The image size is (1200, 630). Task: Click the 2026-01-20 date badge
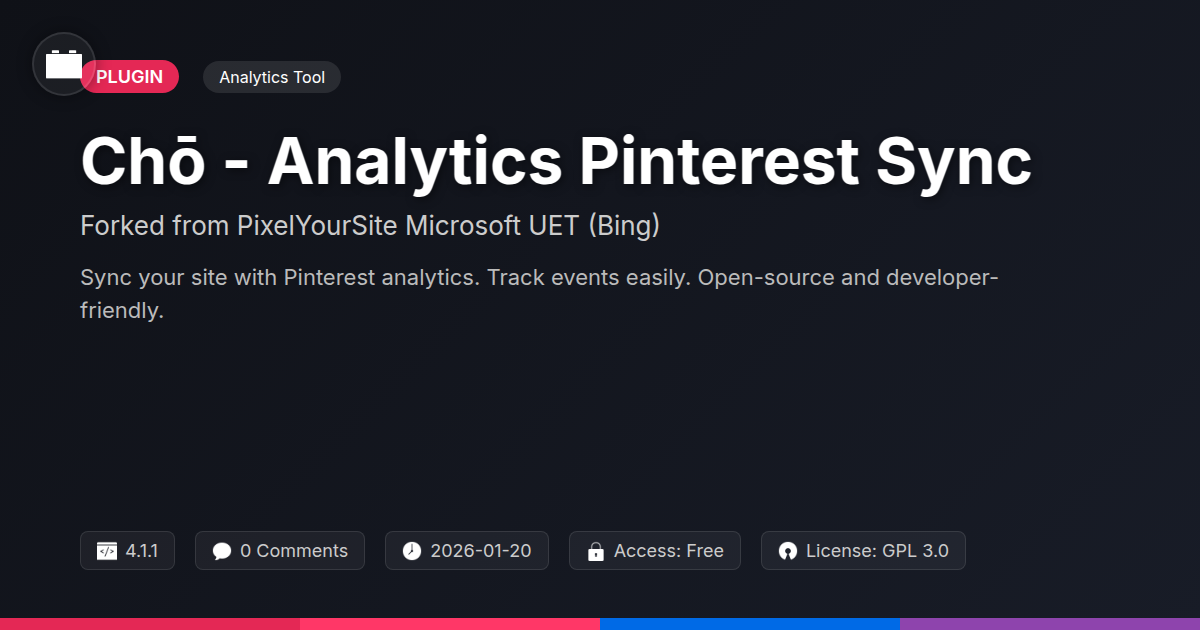(480, 551)
